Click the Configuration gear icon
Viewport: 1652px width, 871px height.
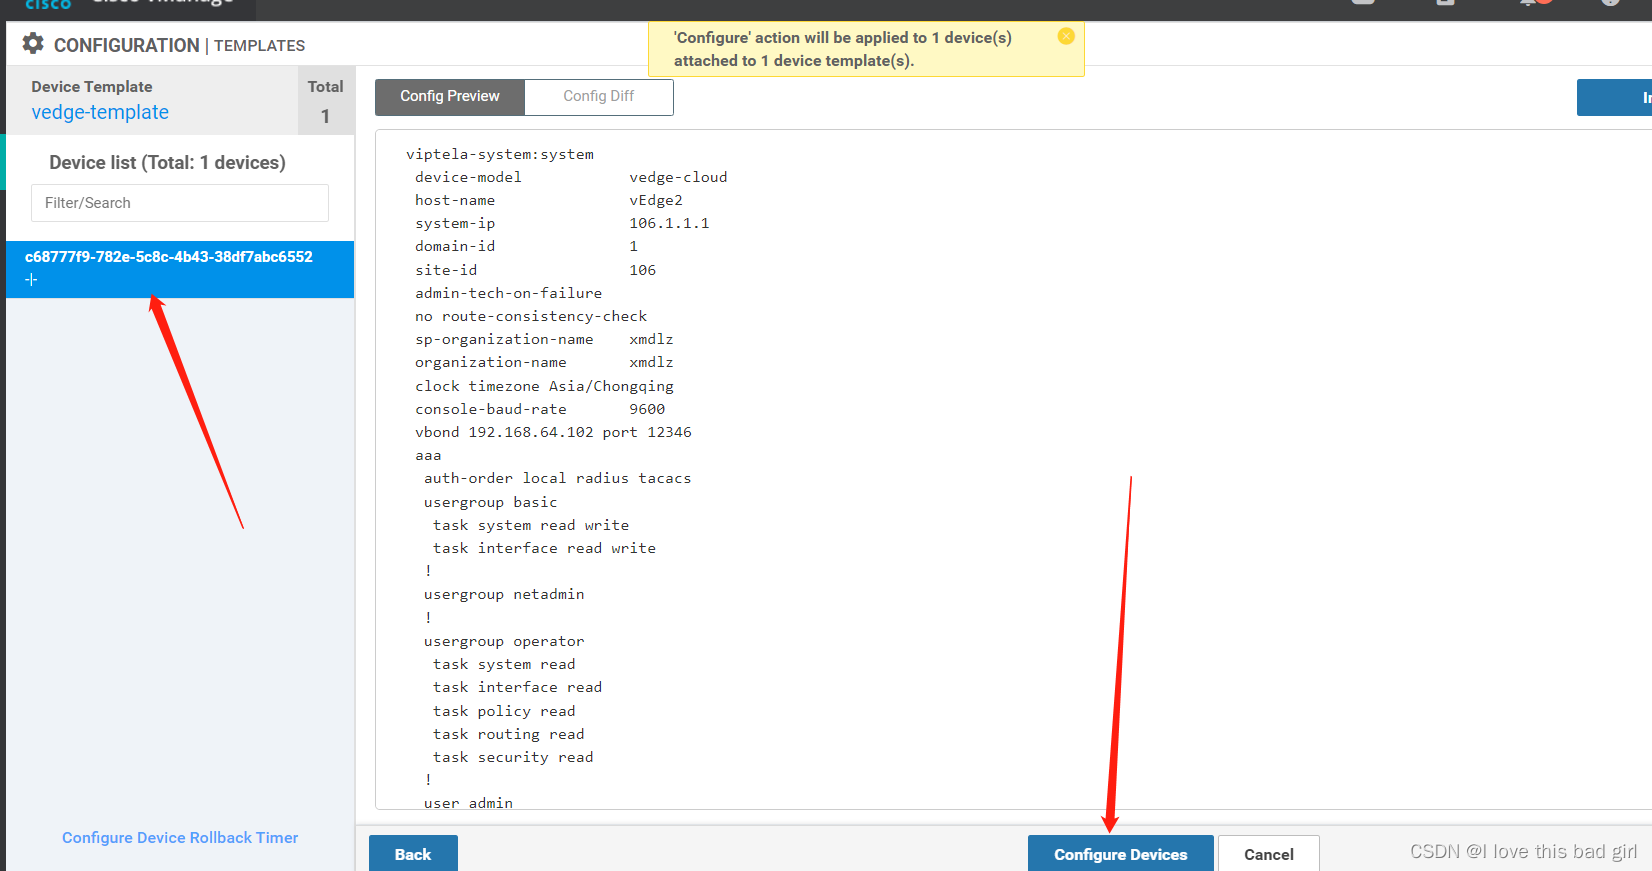click(x=33, y=43)
